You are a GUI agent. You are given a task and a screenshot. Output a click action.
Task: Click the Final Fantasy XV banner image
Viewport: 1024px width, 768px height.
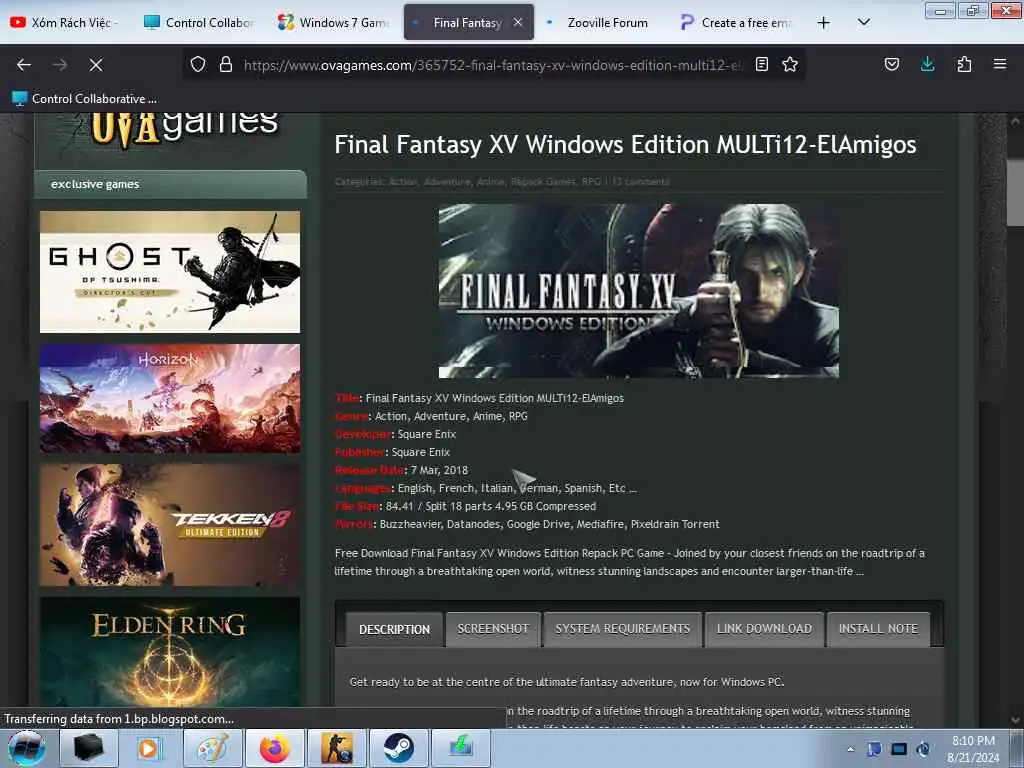[x=639, y=291]
